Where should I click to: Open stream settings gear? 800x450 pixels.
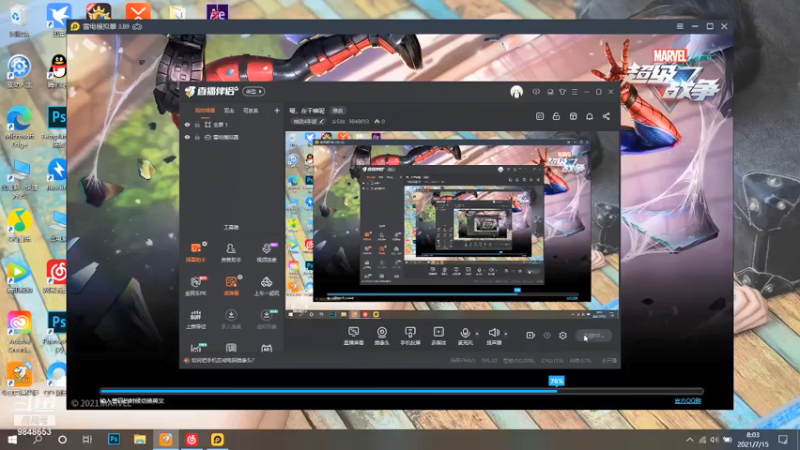[x=563, y=335]
